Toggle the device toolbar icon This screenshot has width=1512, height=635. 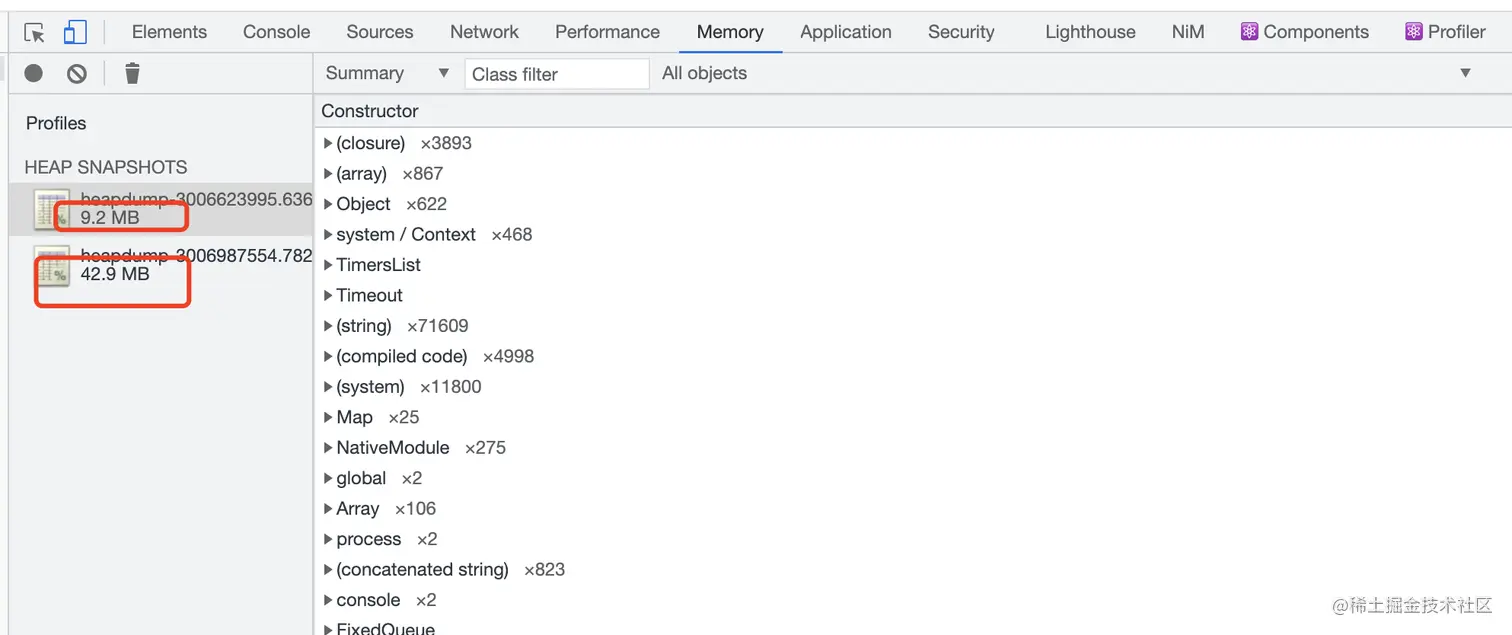[x=75, y=32]
